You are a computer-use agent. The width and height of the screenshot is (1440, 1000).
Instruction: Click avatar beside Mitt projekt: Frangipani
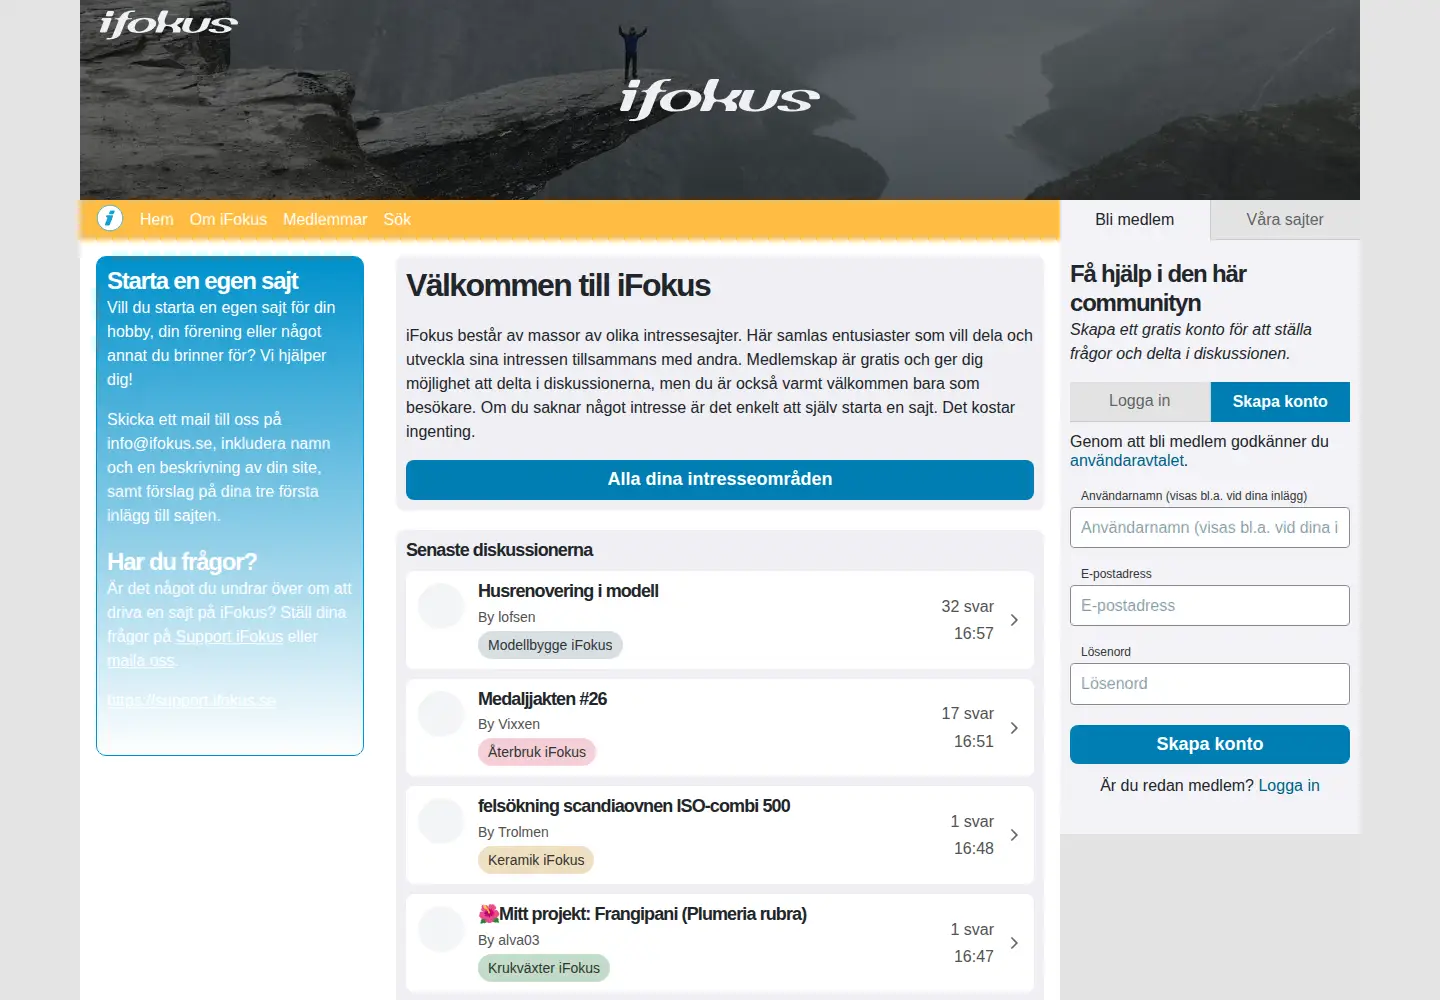[x=441, y=929]
